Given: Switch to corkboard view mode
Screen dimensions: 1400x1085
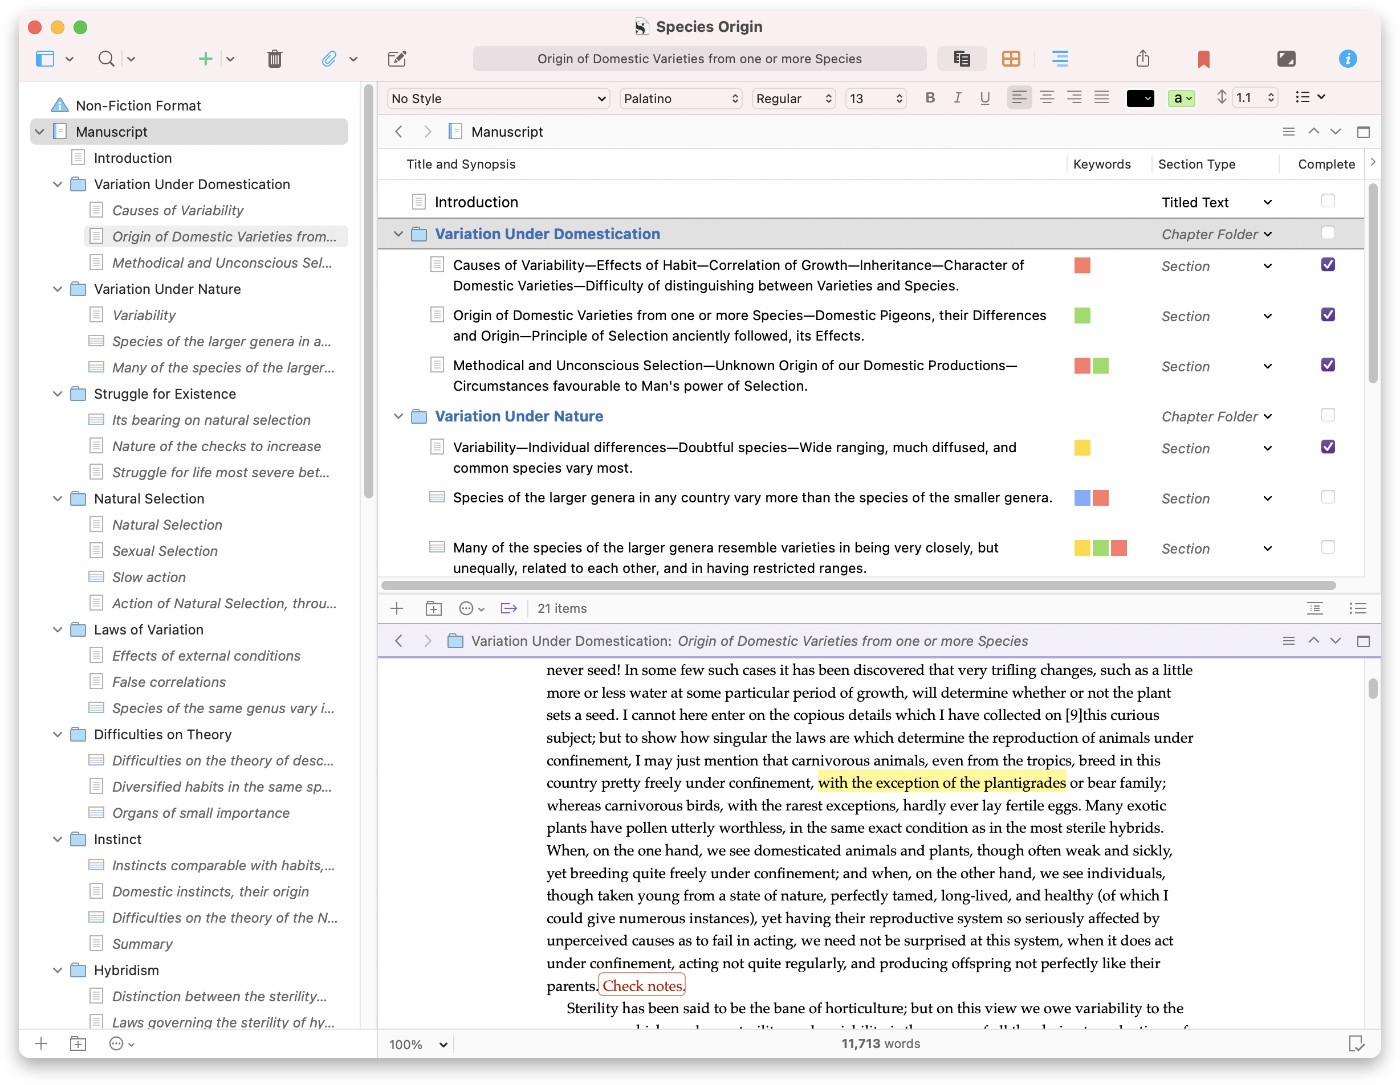Looking at the screenshot, I should 1011,59.
